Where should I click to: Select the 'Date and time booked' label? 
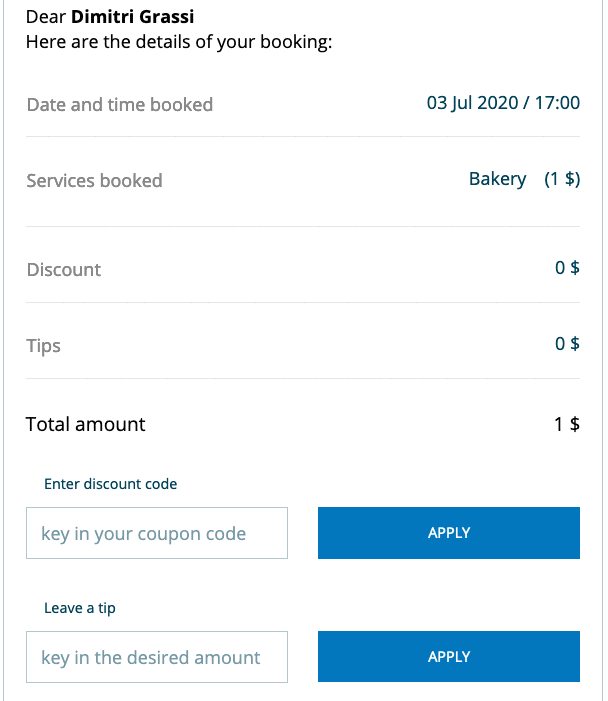coord(119,104)
